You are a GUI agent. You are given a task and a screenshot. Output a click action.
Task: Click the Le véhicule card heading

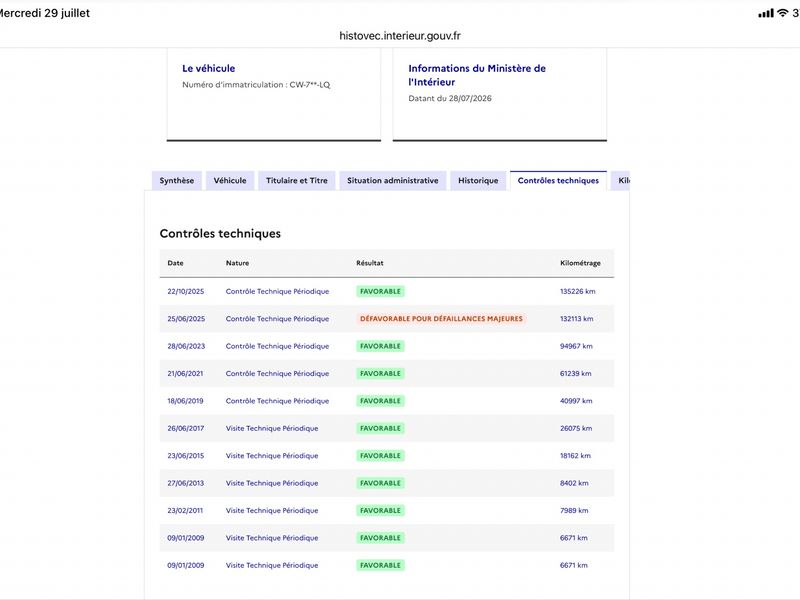[209, 68]
